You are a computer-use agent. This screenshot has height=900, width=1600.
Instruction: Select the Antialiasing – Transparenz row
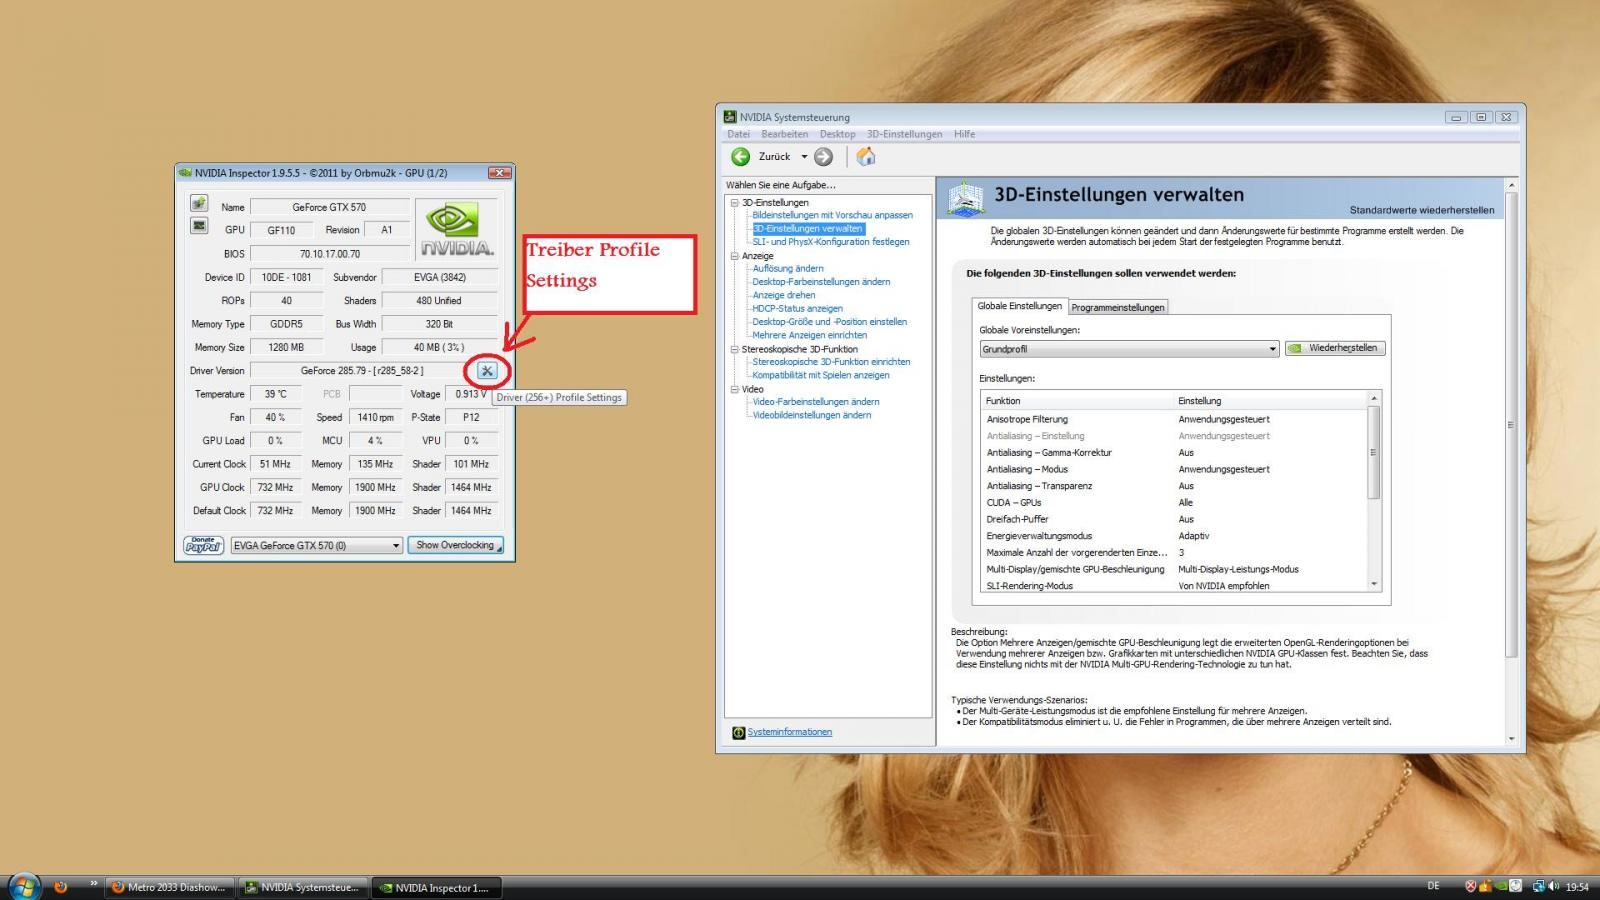click(x=1174, y=486)
